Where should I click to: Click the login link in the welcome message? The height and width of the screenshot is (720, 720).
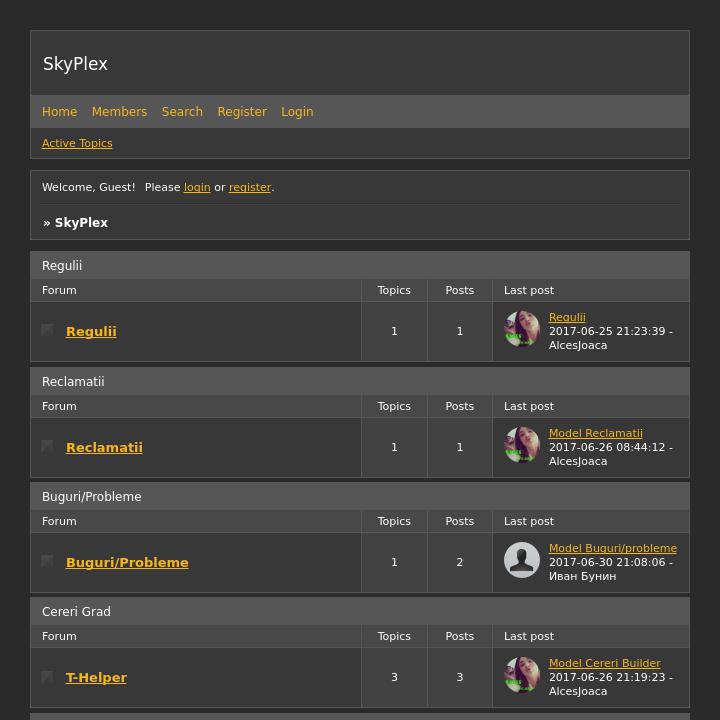pos(197,187)
